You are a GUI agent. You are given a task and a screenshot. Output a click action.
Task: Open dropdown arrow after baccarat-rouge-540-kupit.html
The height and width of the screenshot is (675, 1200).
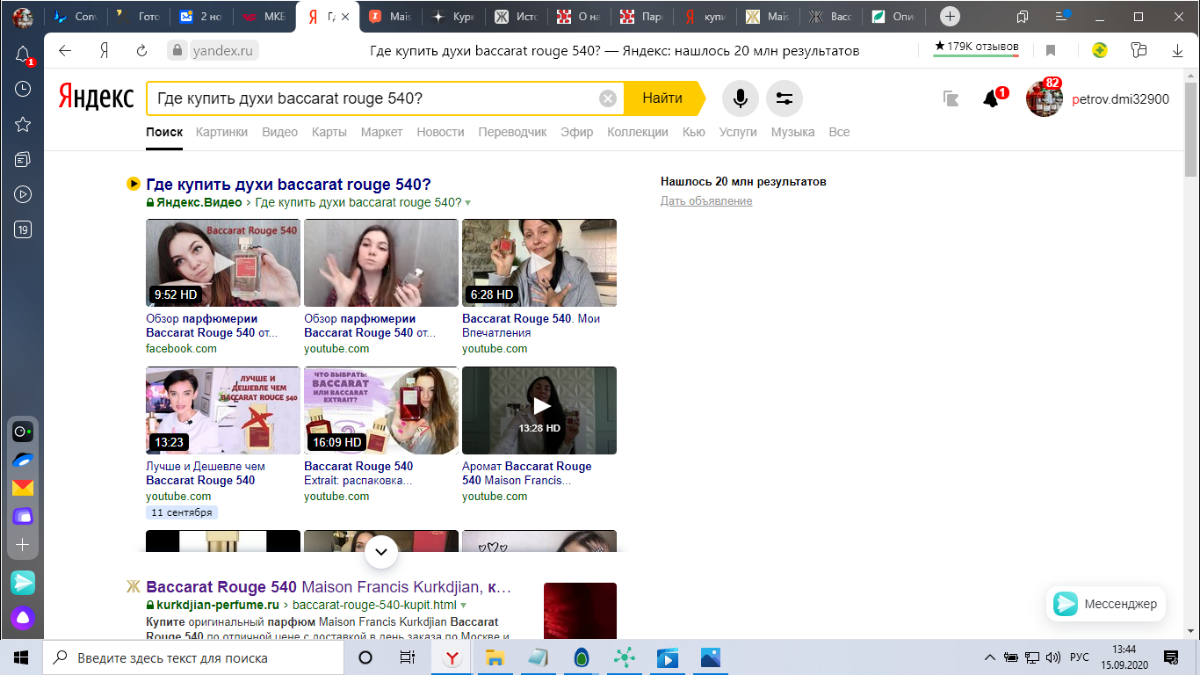click(x=464, y=606)
